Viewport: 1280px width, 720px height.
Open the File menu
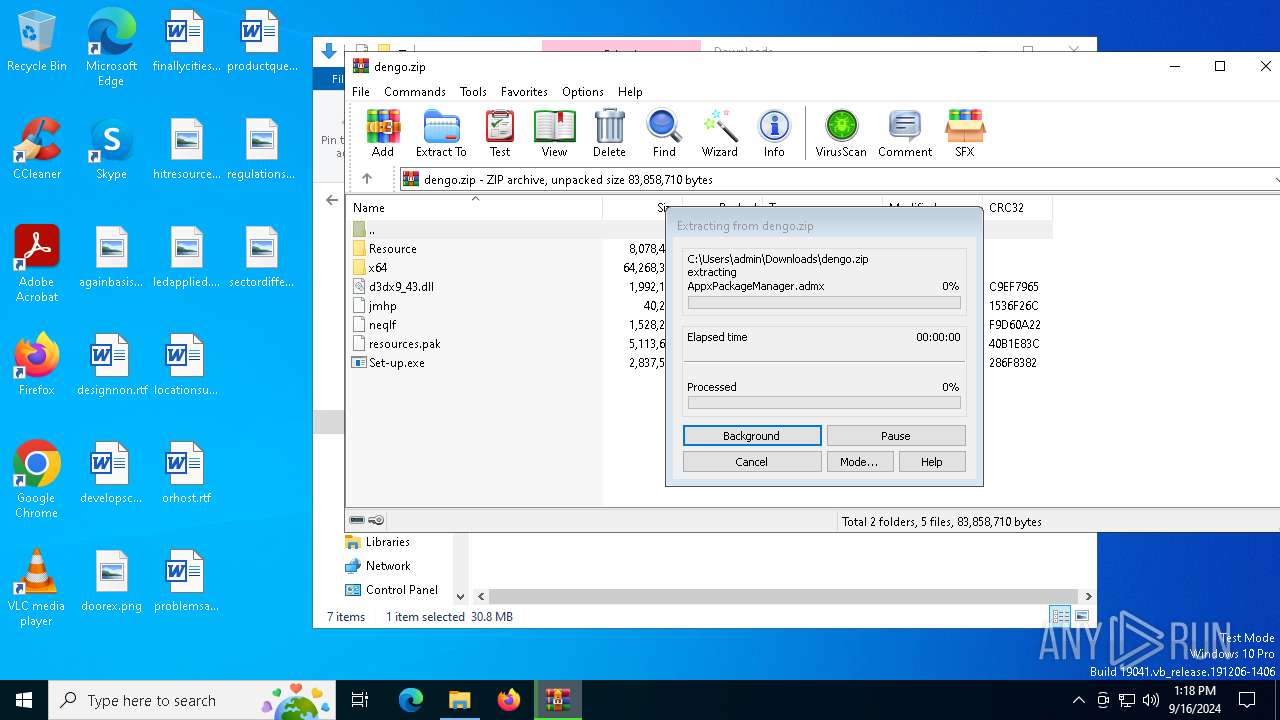[361, 91]
